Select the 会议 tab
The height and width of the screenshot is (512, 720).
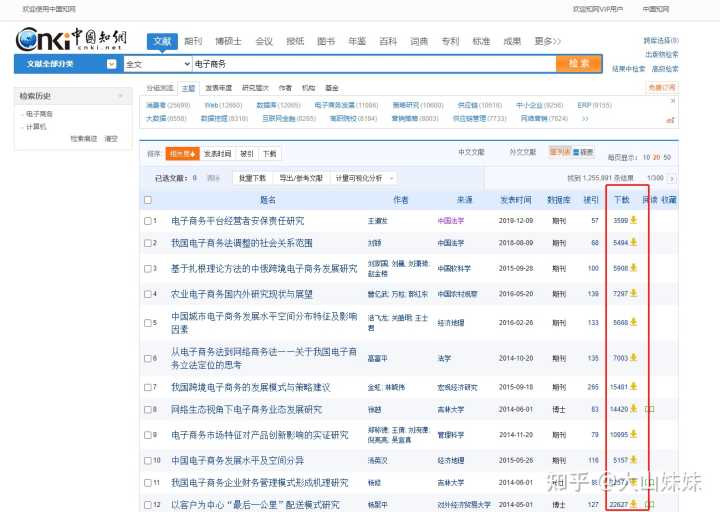pos(264,41)
